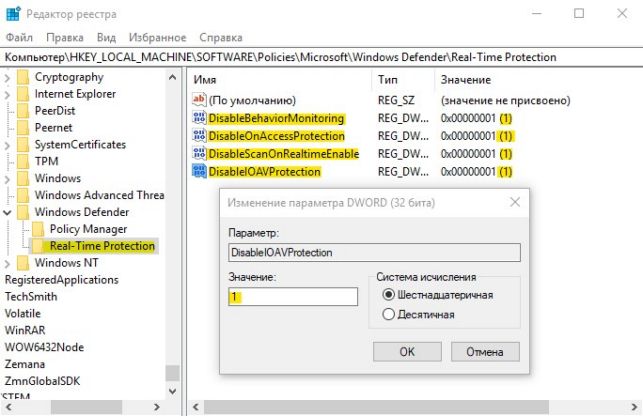The image size is (643, 416).
Task: Click the Real-Time Protection folder icon
Action: pyautogui.click(x=38, y=246)
